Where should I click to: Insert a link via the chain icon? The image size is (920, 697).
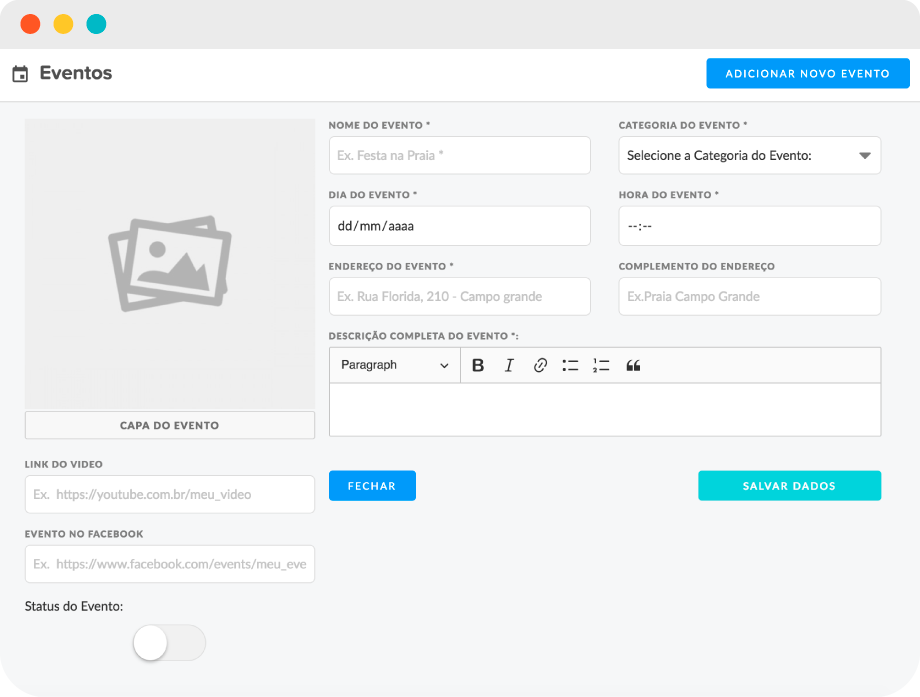(540, 366)
